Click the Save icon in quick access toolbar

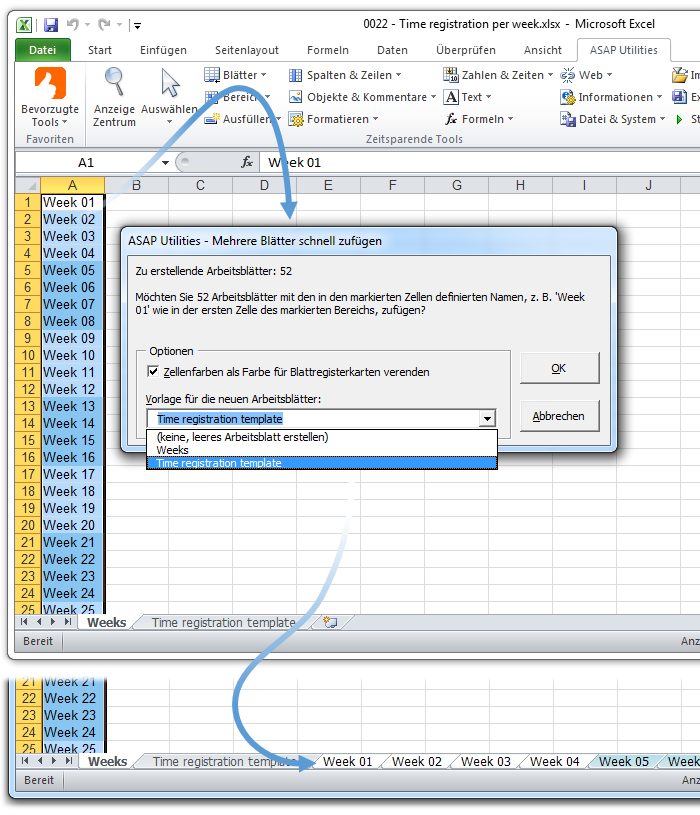coord(50,24)
